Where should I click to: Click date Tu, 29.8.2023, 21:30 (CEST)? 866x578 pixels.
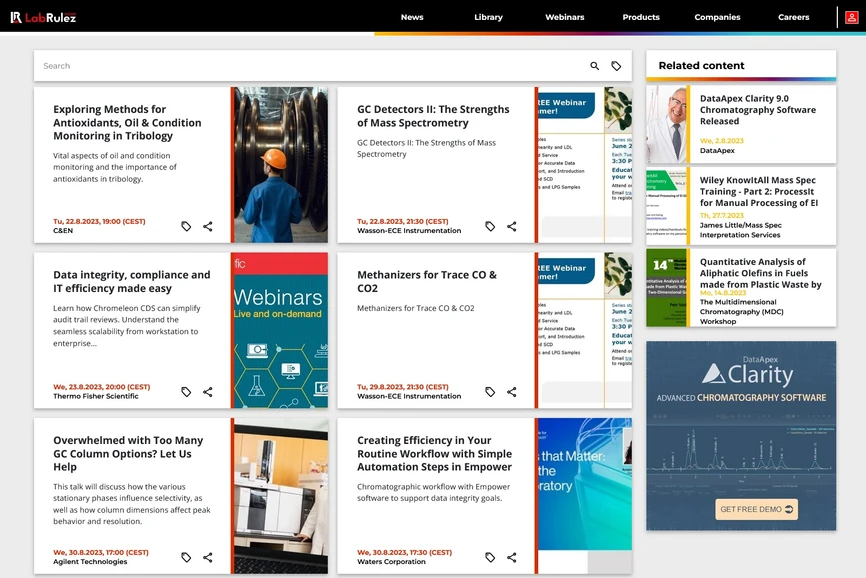(403, 387)
